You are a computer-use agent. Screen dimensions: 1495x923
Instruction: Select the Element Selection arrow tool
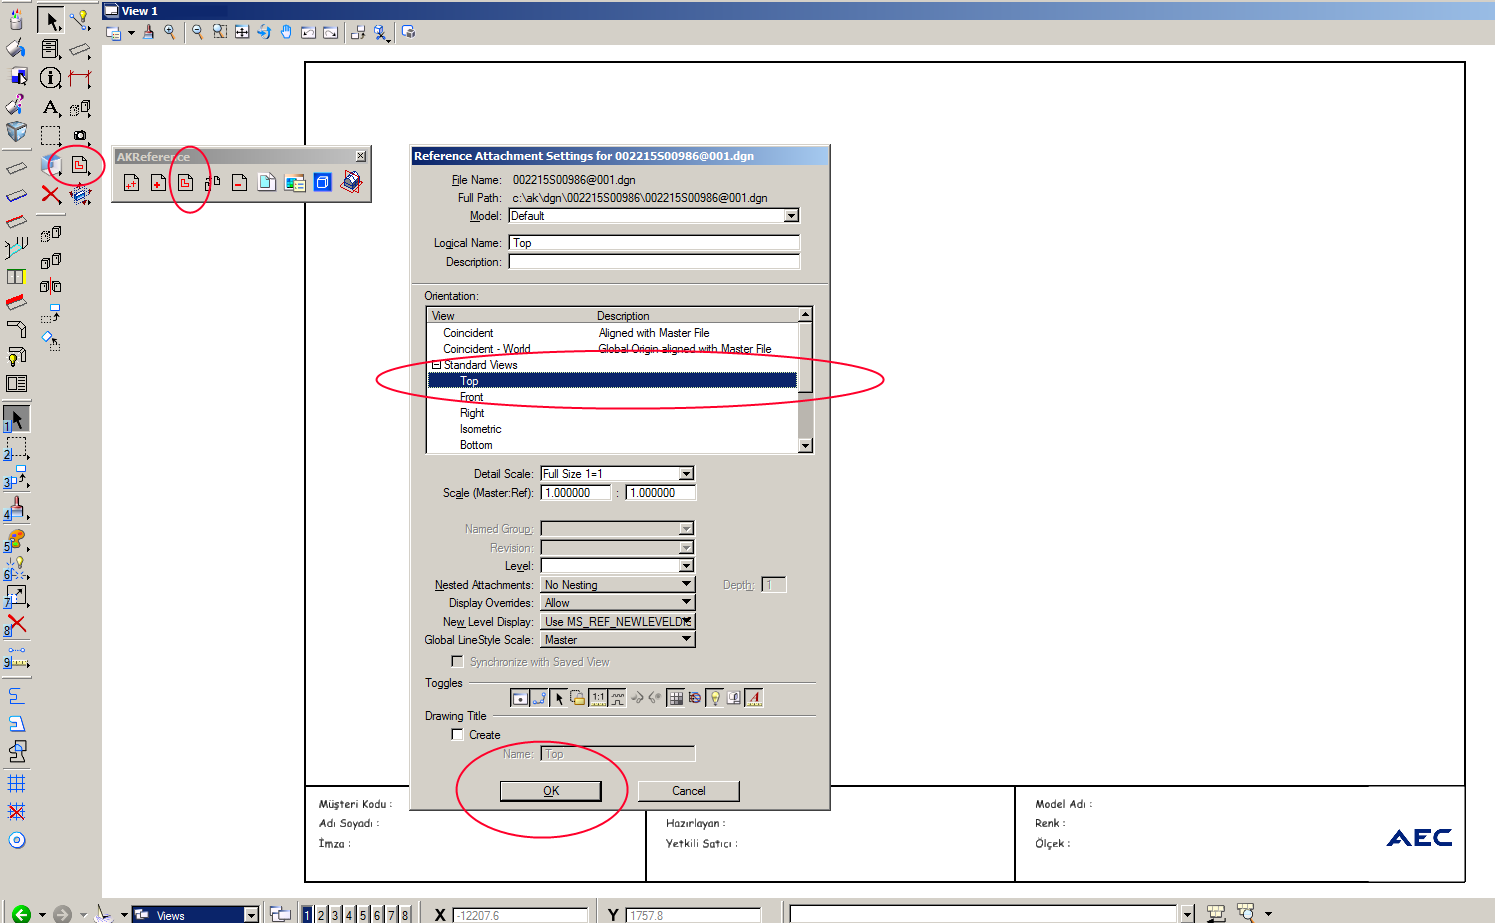tap(51, 20)
